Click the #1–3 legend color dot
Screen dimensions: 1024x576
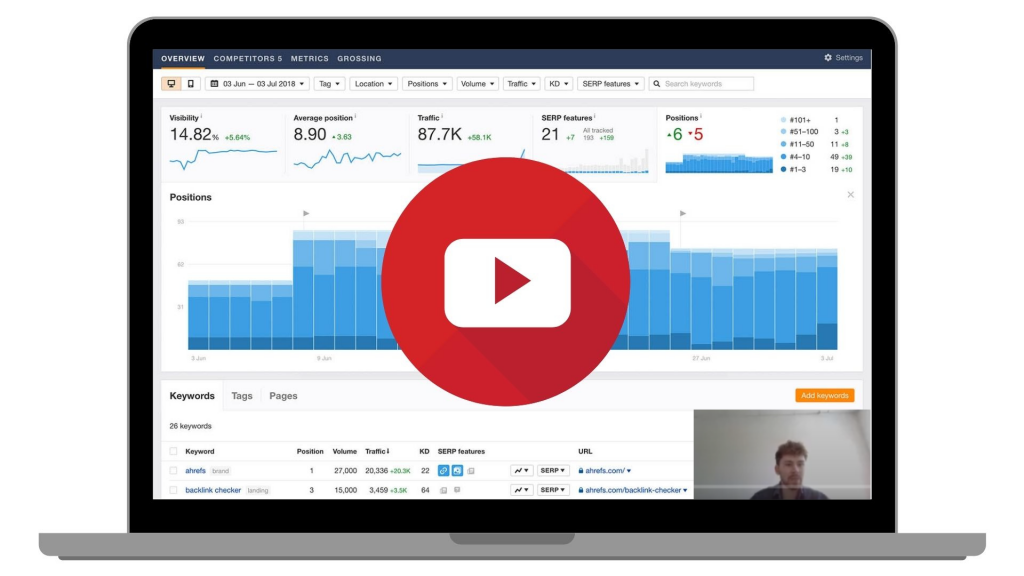tap(784, 169)
